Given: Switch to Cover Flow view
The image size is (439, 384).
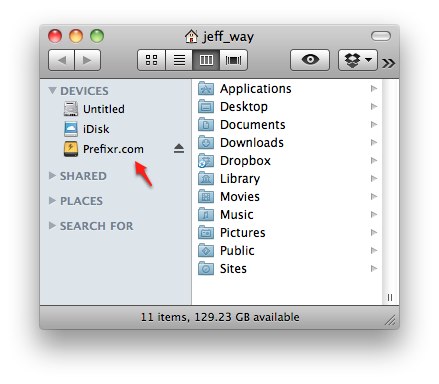Looking at the screenshot, I should [x=233, y=60].
